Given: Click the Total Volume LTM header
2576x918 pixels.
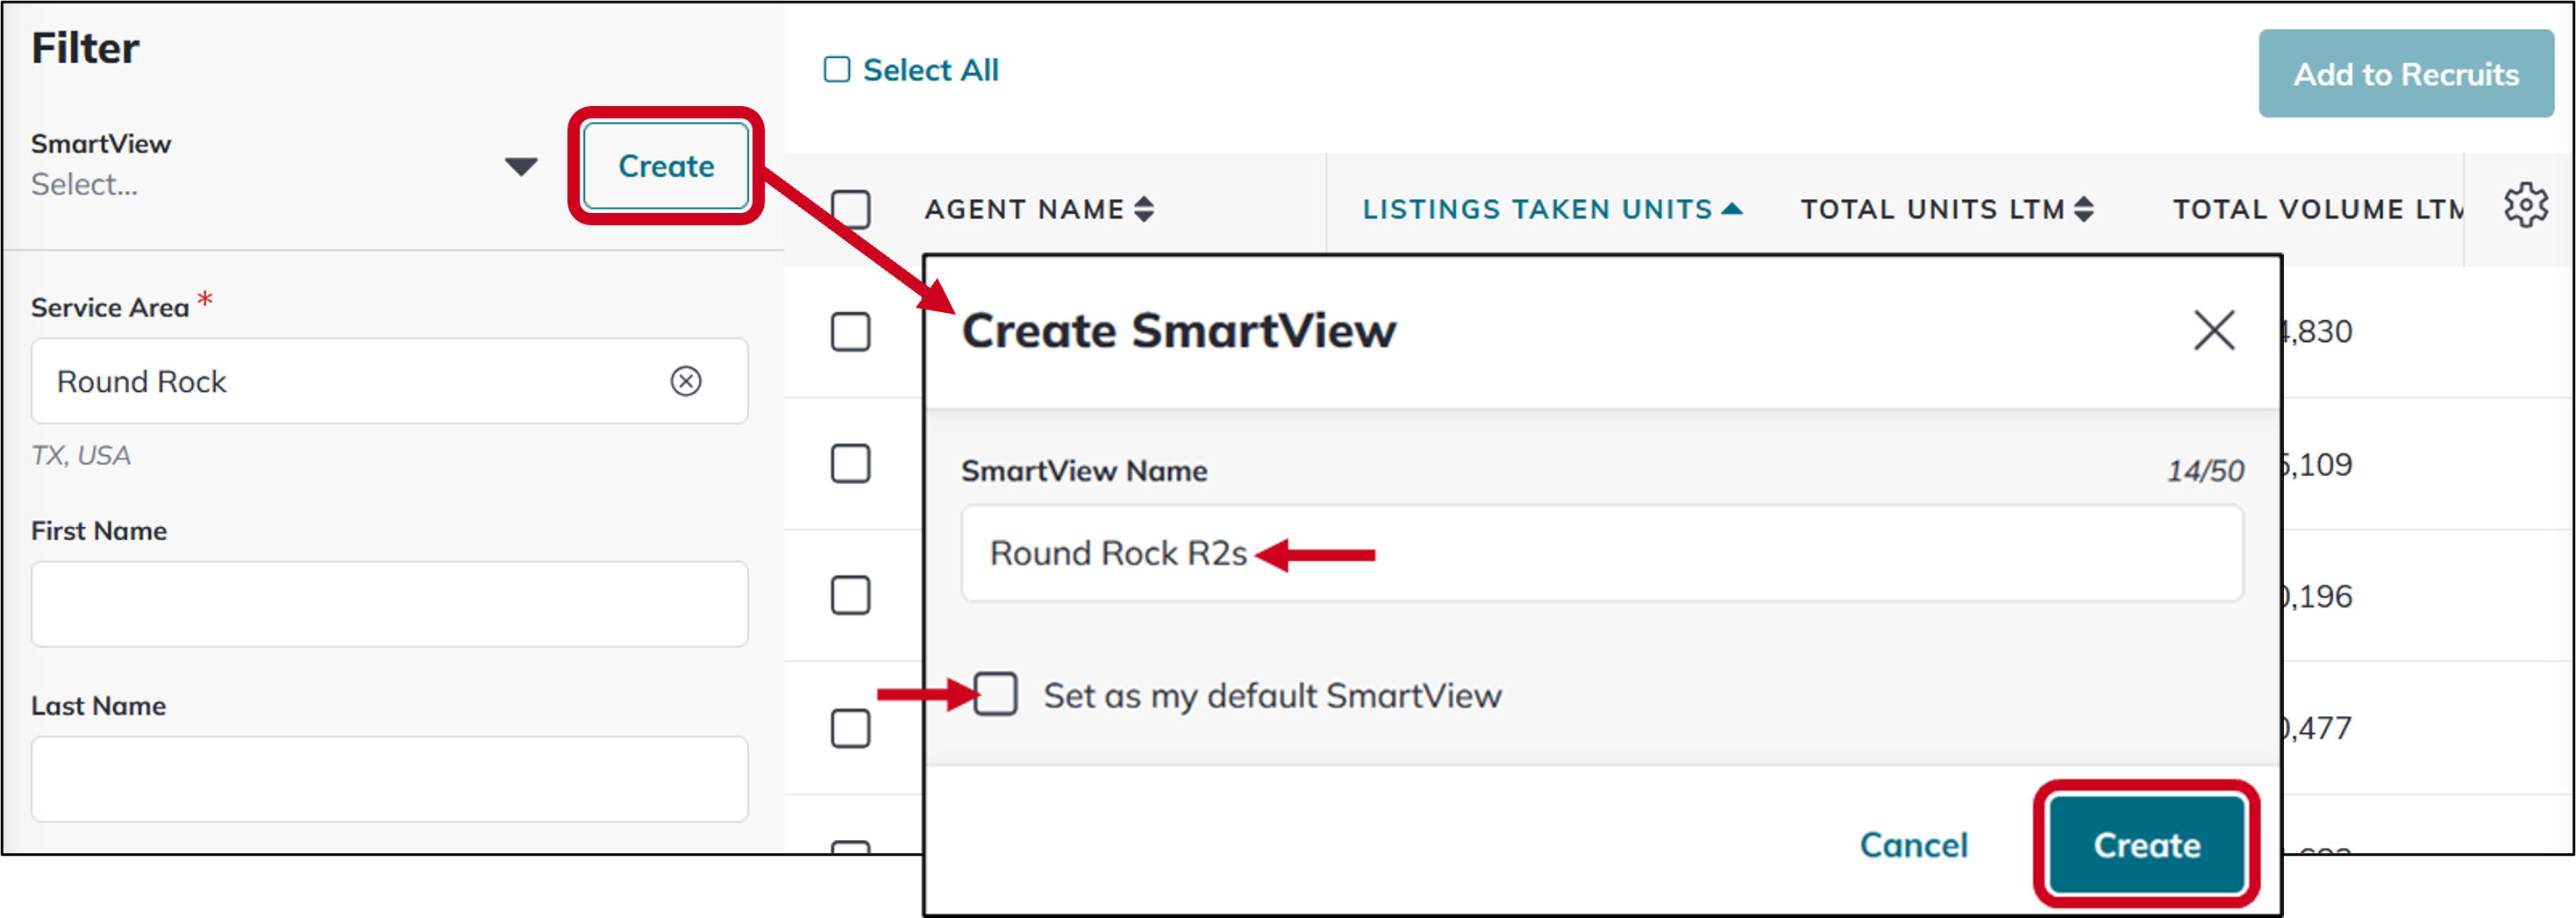Looking at the screenshot, I should tap(2317, 209).
